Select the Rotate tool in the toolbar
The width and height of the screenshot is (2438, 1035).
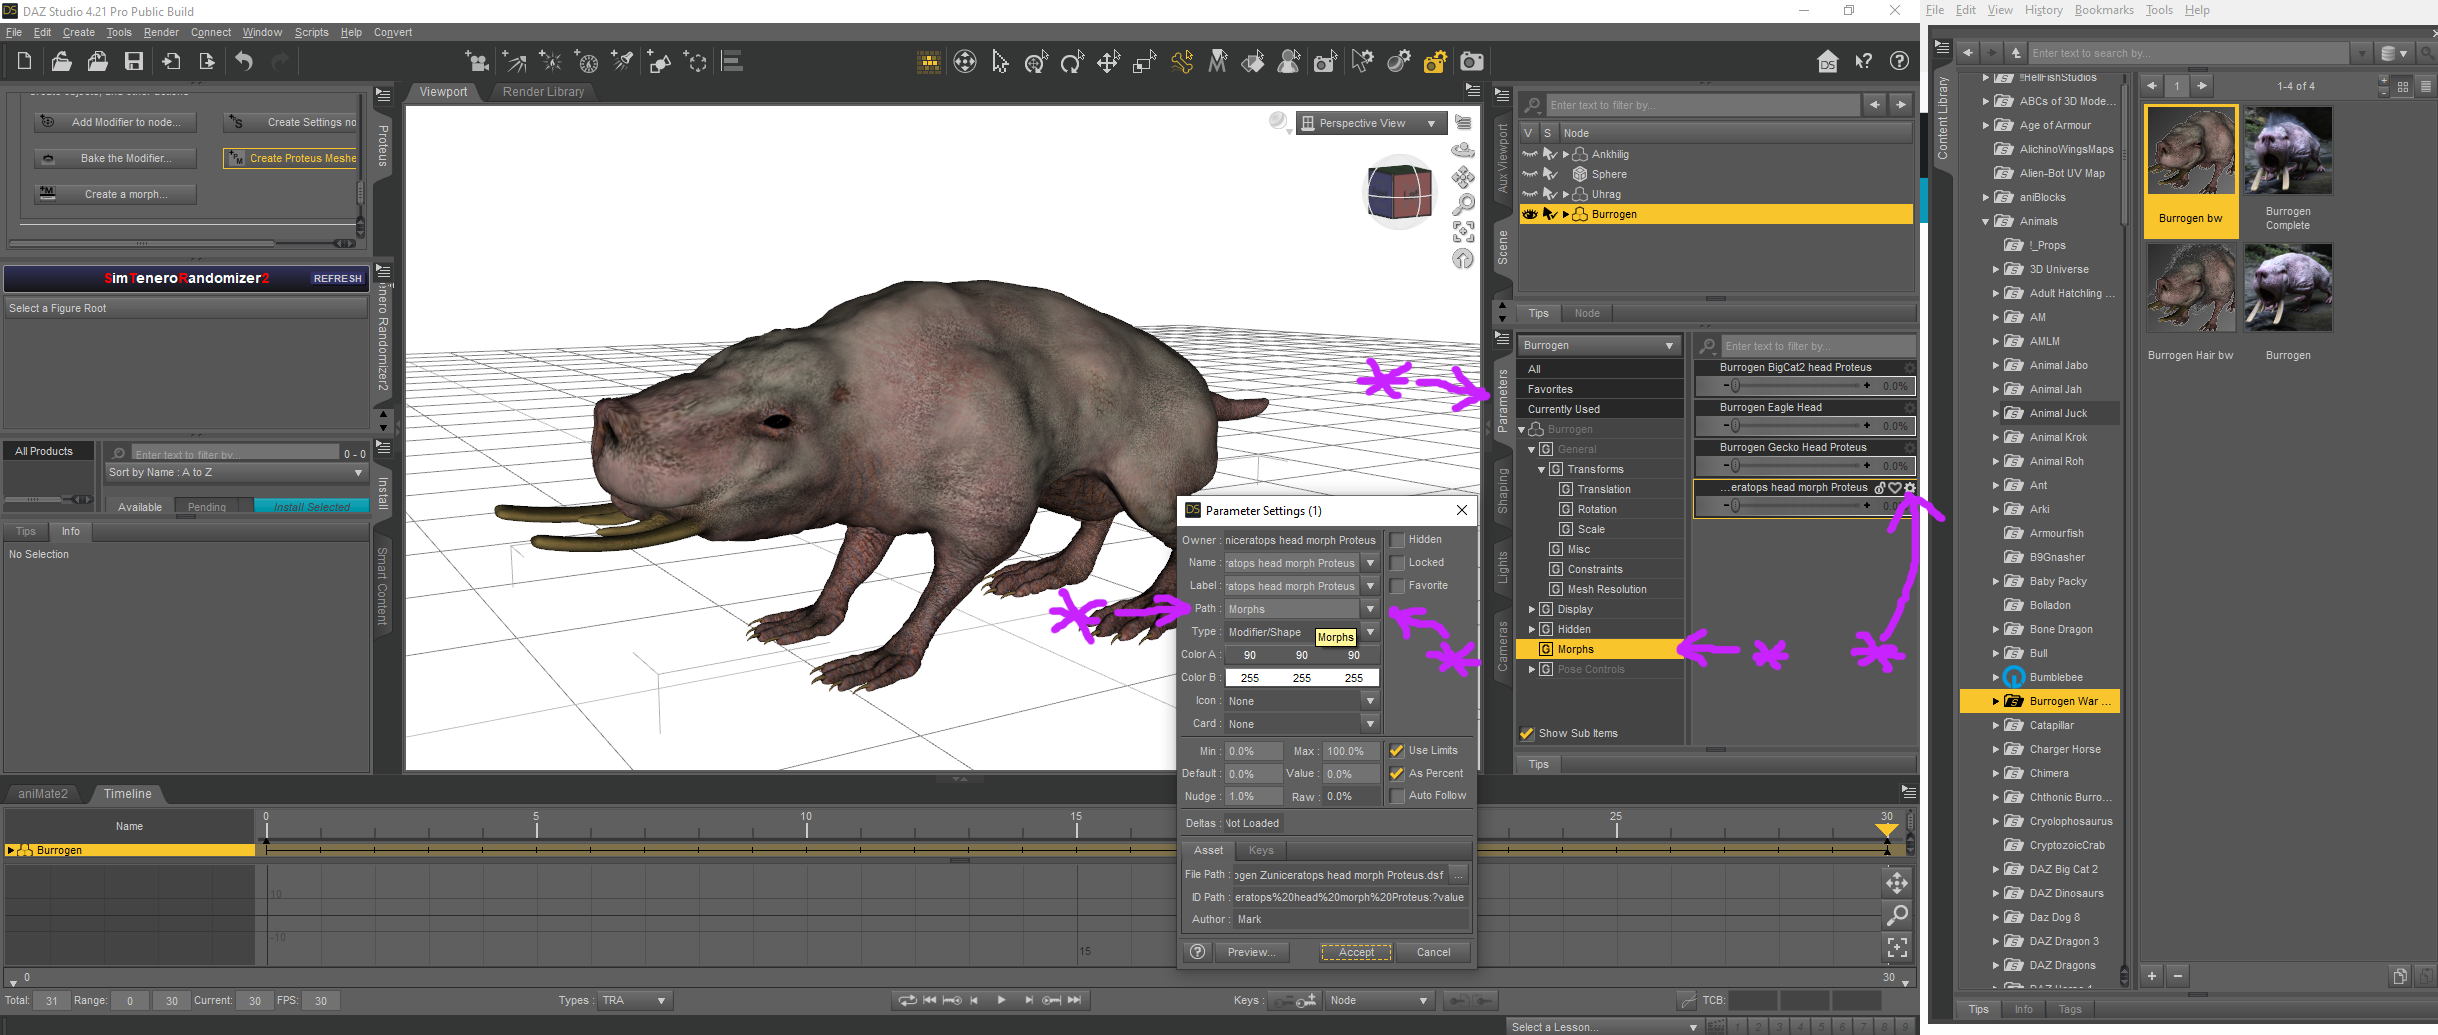1072,63
